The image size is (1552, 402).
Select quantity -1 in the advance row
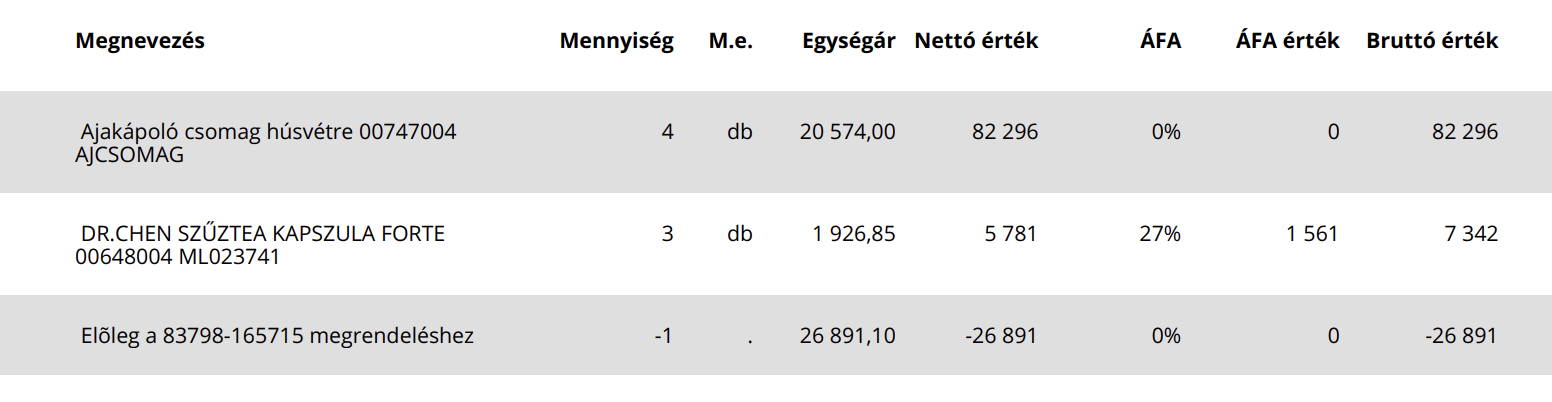(663, 336)
